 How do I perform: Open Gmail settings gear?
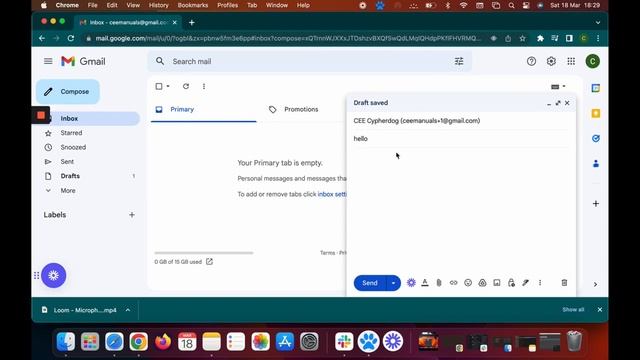pos(551,61)
